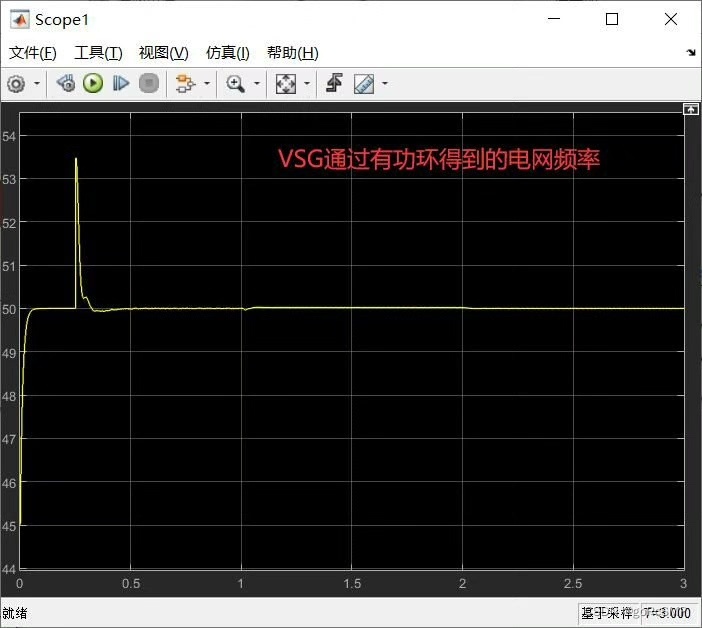Scale axes limits to fit view
The width and height of the screenshot is (702, 628).
(x=286, y=84)
